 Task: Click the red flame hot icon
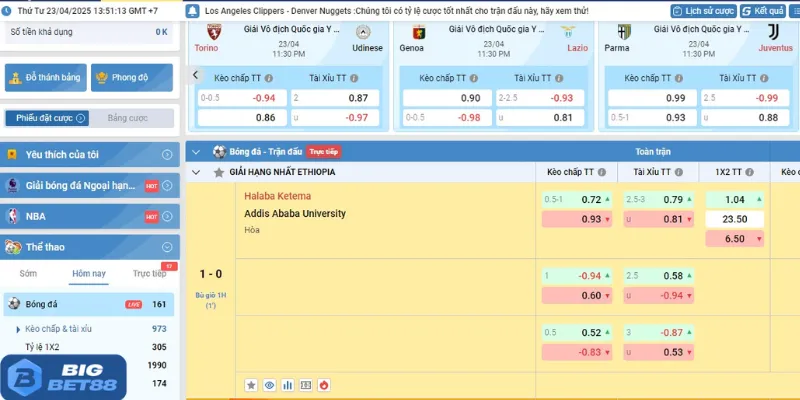(x=323, y=385)
